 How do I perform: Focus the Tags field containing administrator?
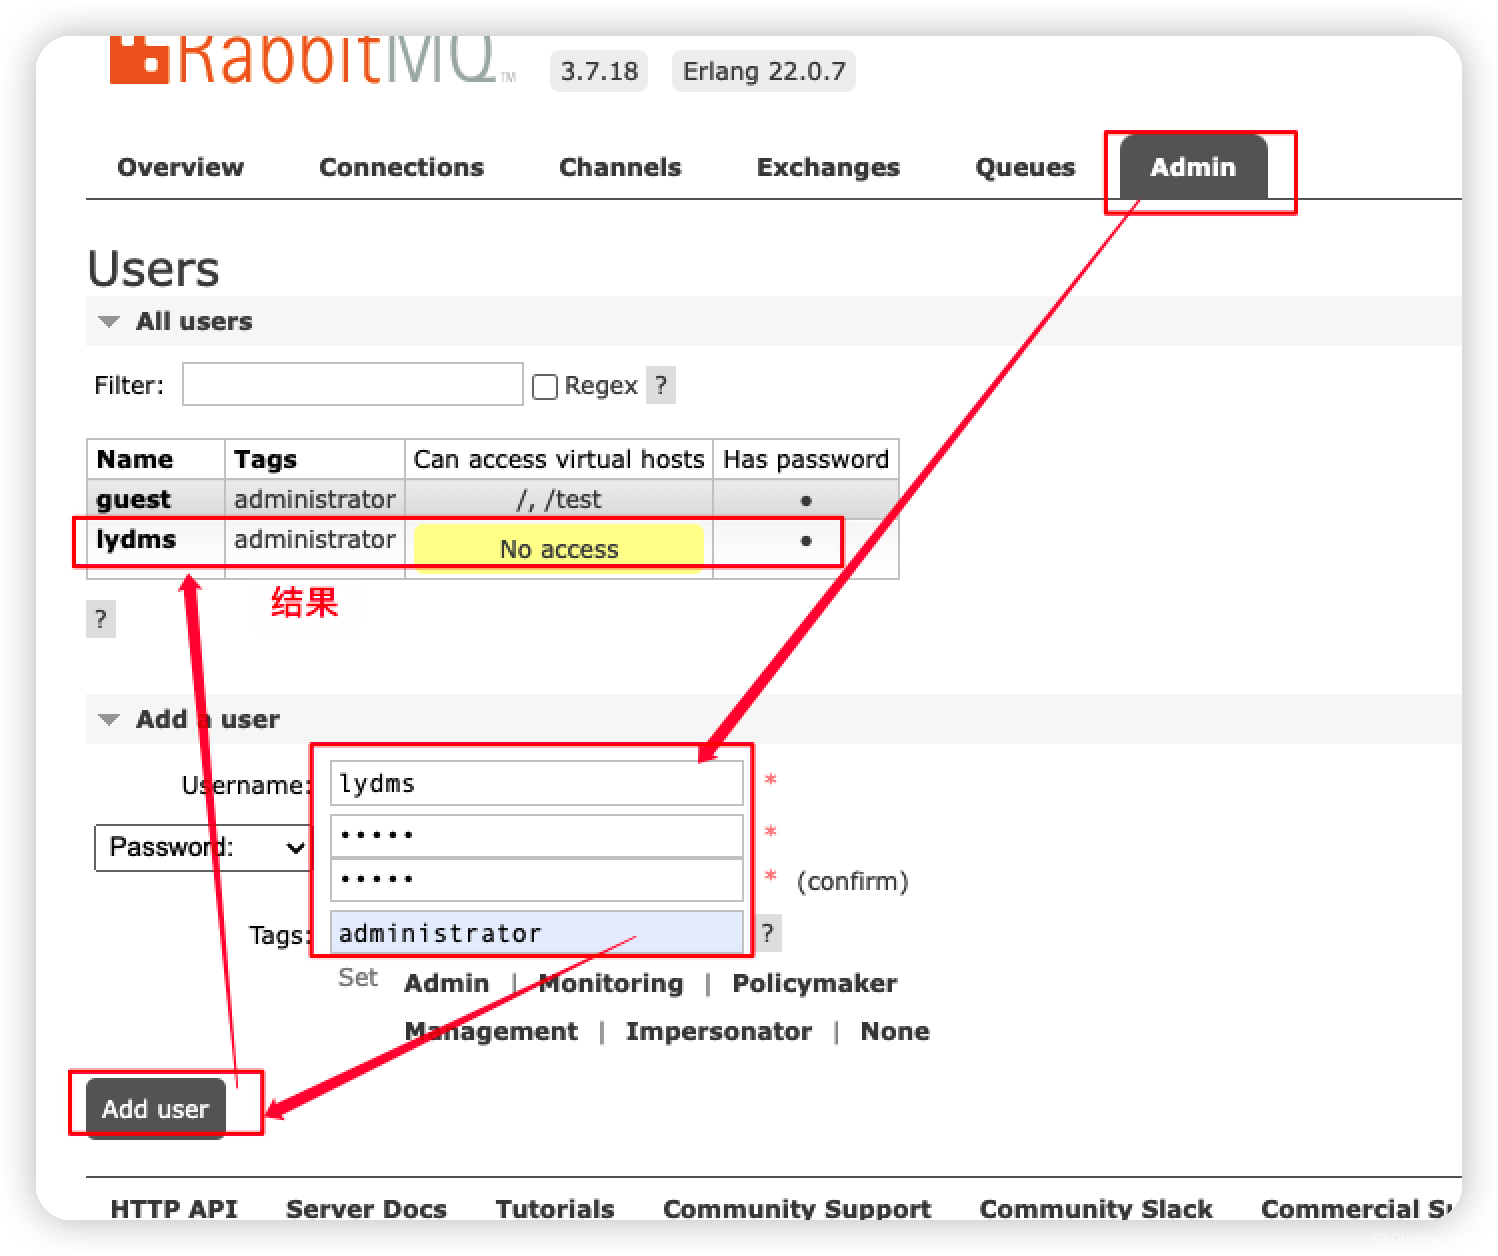point(537,933)
